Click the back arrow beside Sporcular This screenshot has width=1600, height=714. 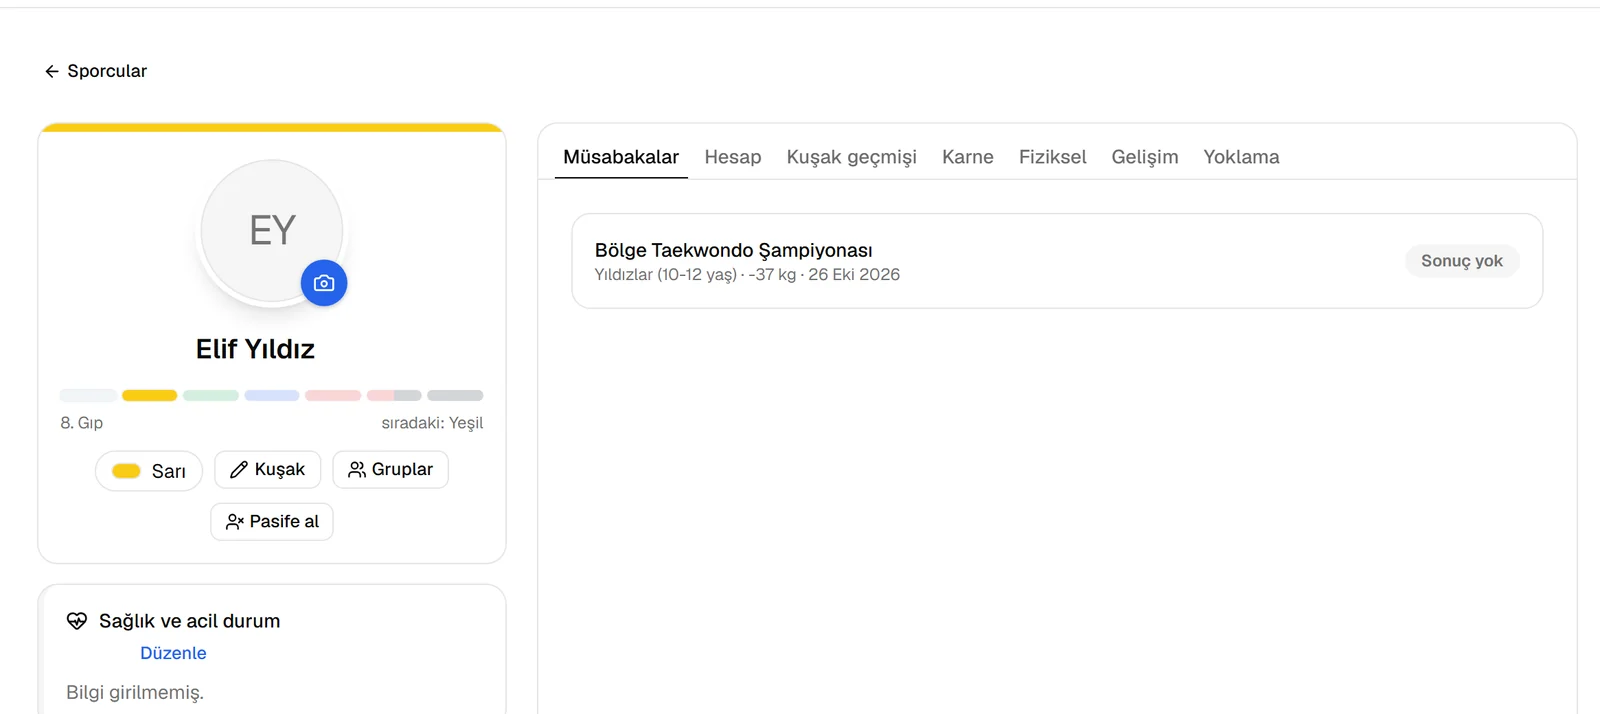coord(52,71)
